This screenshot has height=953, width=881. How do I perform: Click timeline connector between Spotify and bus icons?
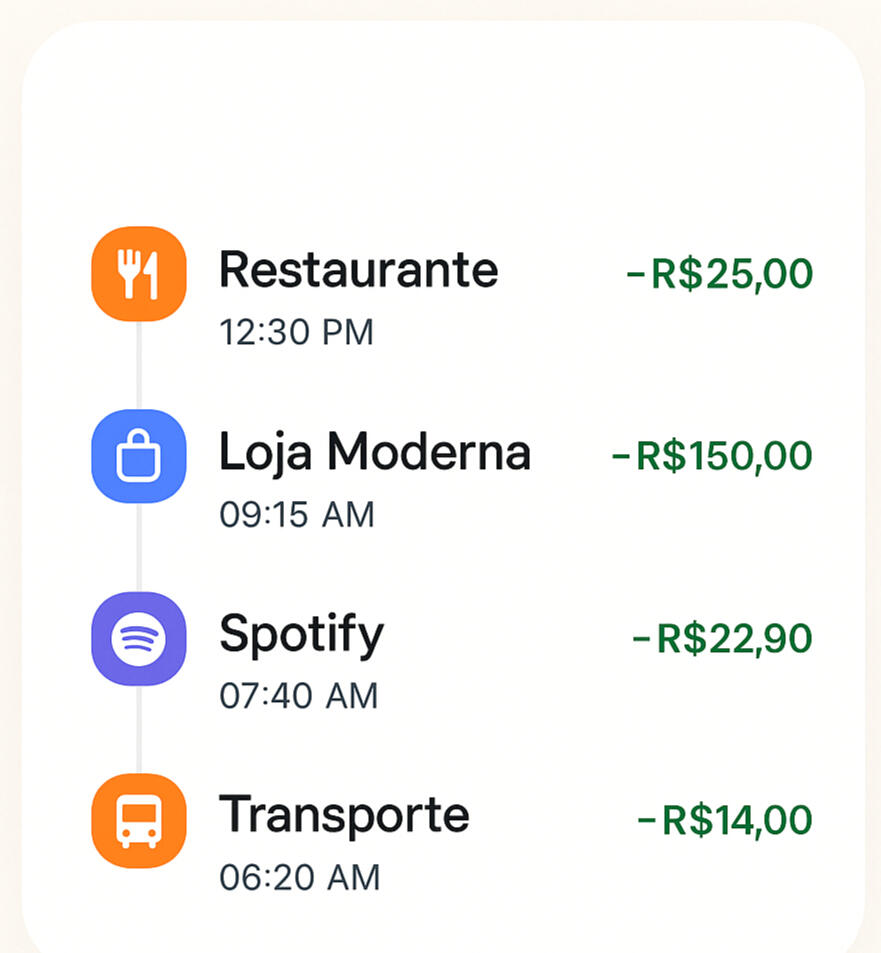point(138,729)
